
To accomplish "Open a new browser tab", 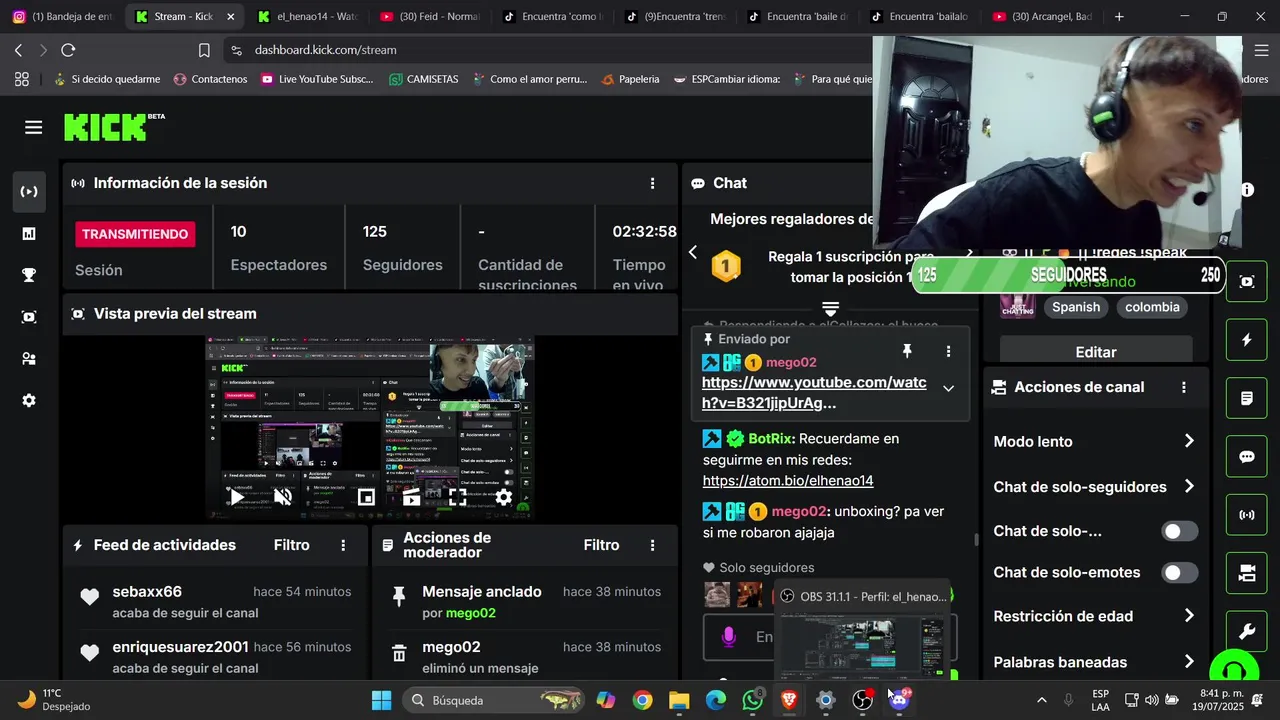I will [x=1119, y=17].
